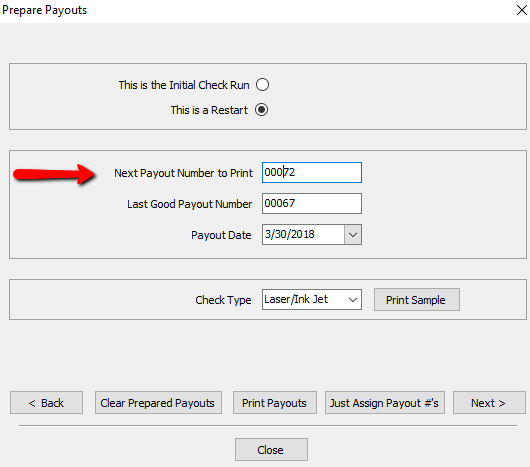Click the Prepare Payouts title text
This screenshot has height=467, width=530.
tap(44, 10)
